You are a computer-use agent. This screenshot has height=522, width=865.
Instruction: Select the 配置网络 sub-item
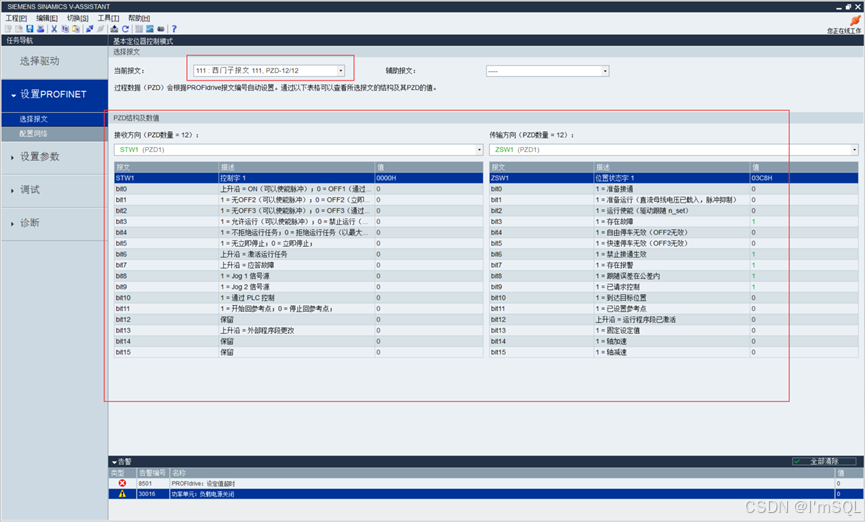point(54,134)
